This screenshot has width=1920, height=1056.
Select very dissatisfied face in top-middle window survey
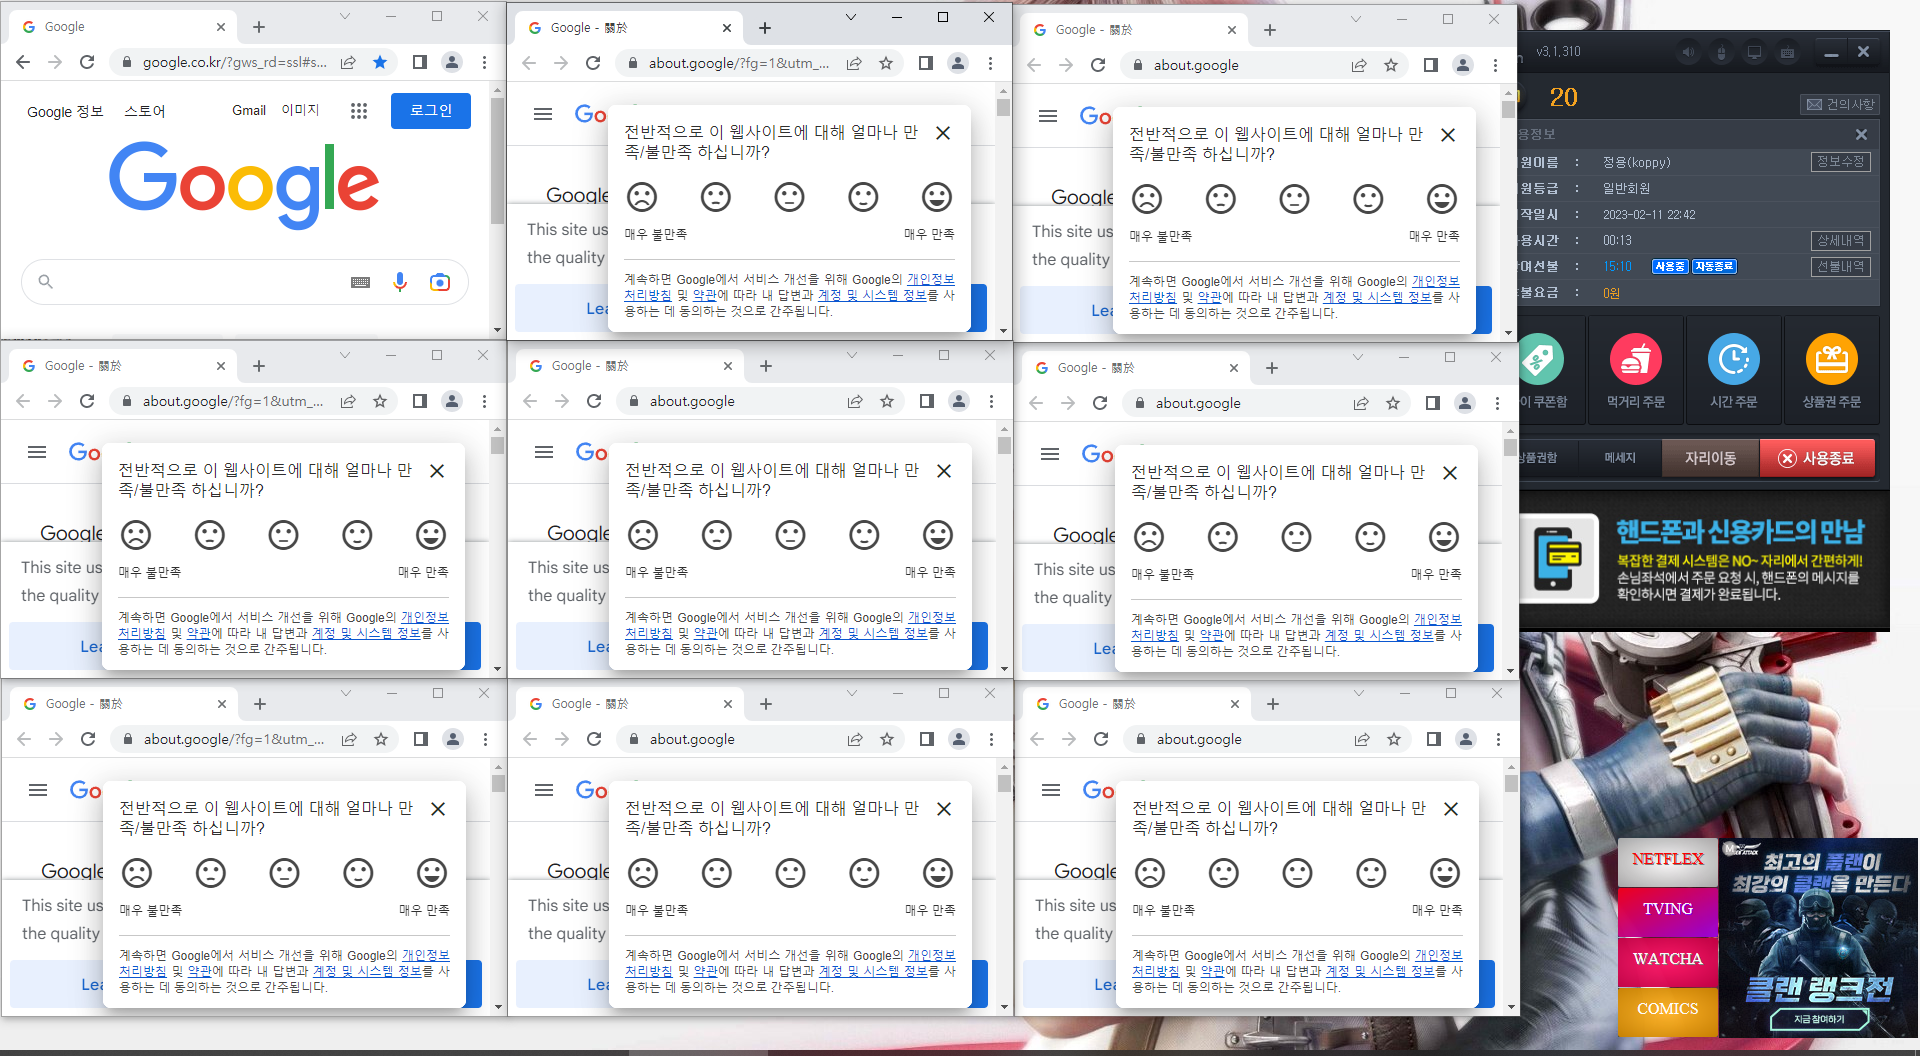point(642,197)
